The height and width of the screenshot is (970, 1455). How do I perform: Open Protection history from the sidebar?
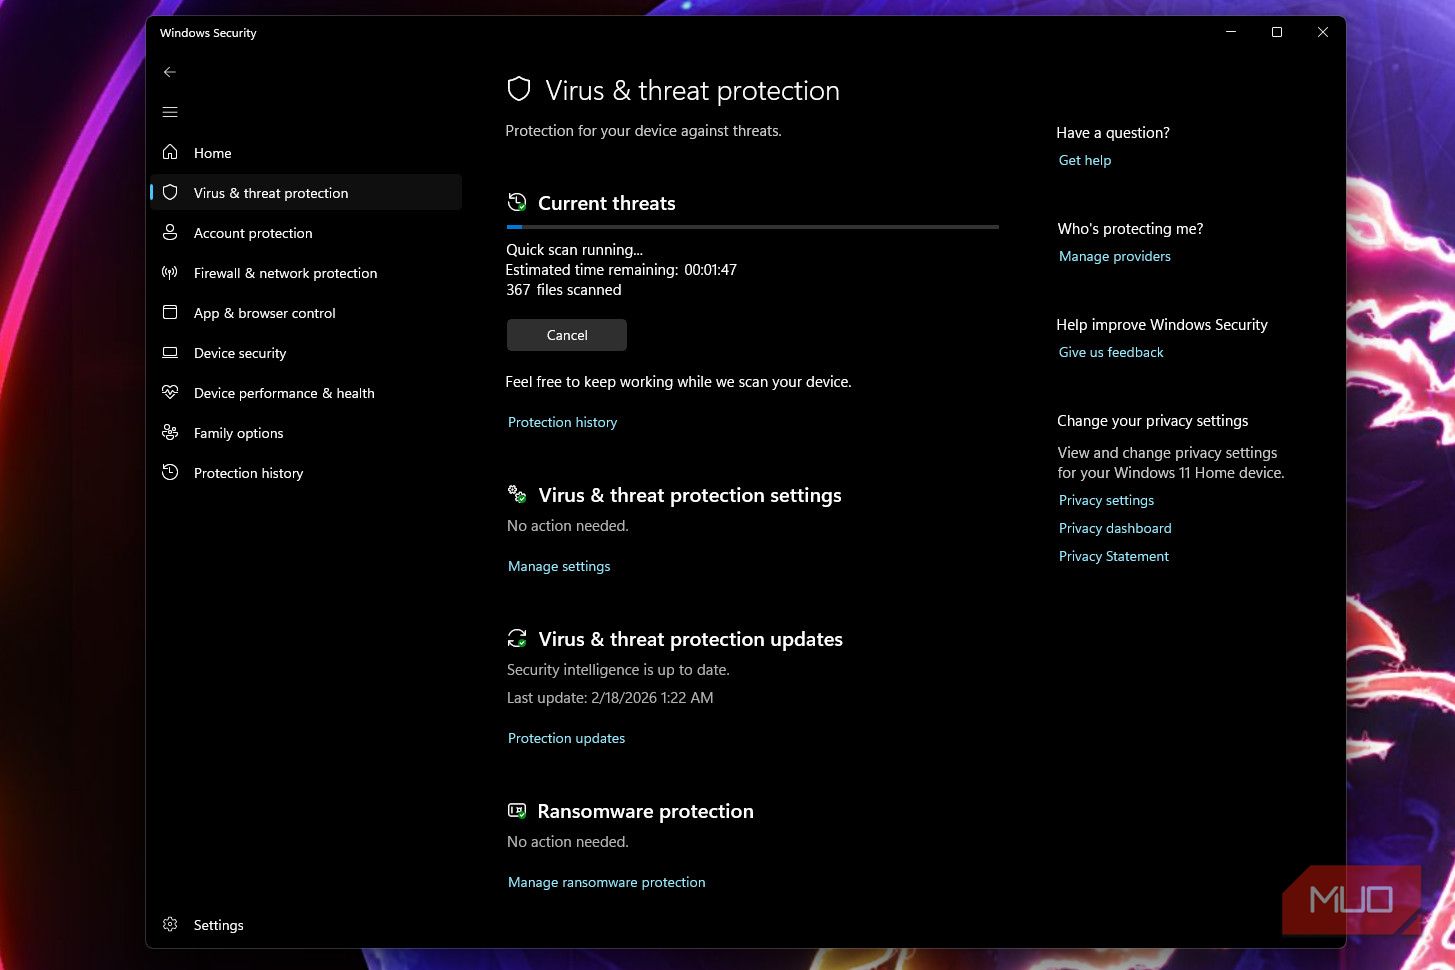coord(306,472)
